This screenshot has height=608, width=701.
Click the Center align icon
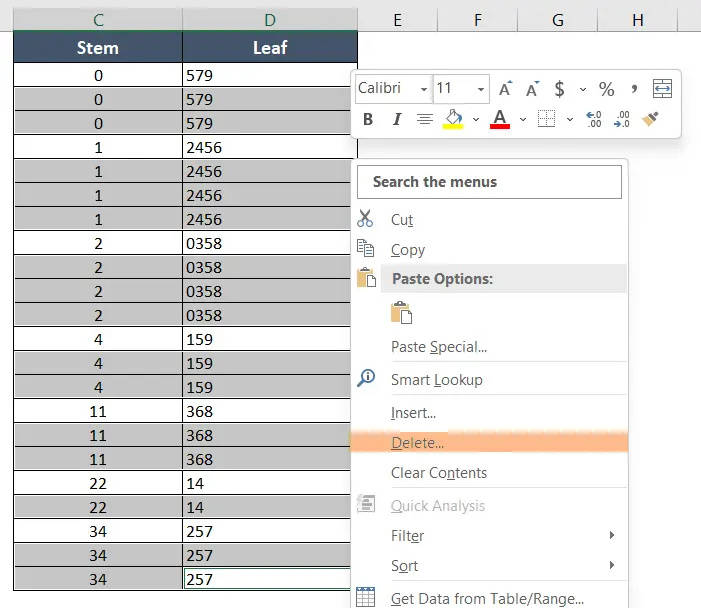pyautogui.click(x=425, y=119)
